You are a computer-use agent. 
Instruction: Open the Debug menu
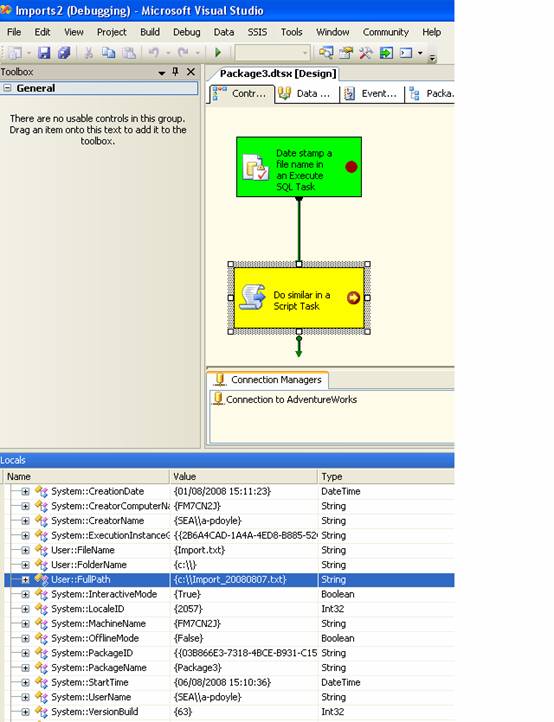pos(187,32)
